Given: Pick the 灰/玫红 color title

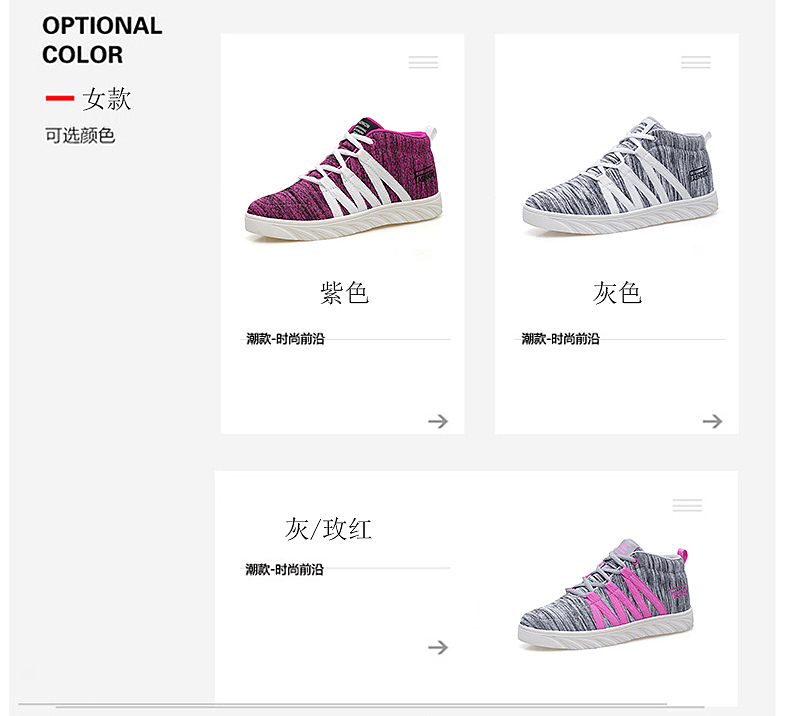Looking at the screenshot, I should click(x=328, y=528).
